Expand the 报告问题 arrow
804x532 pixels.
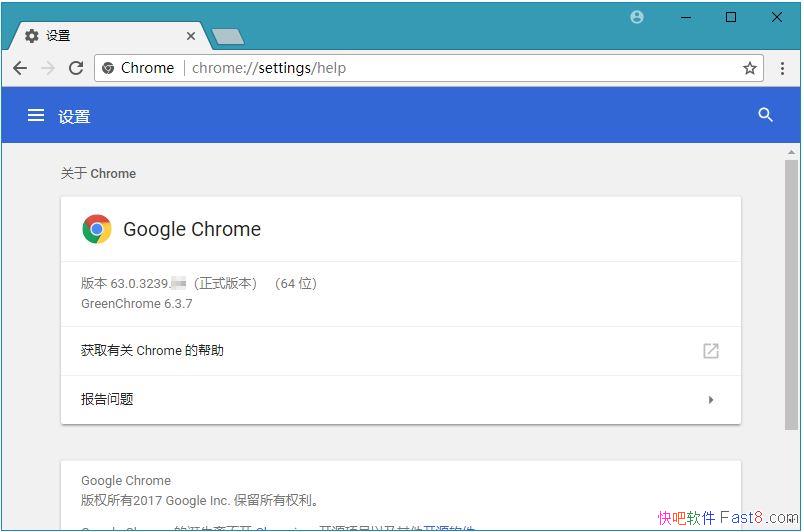click(x=711, y=400)
